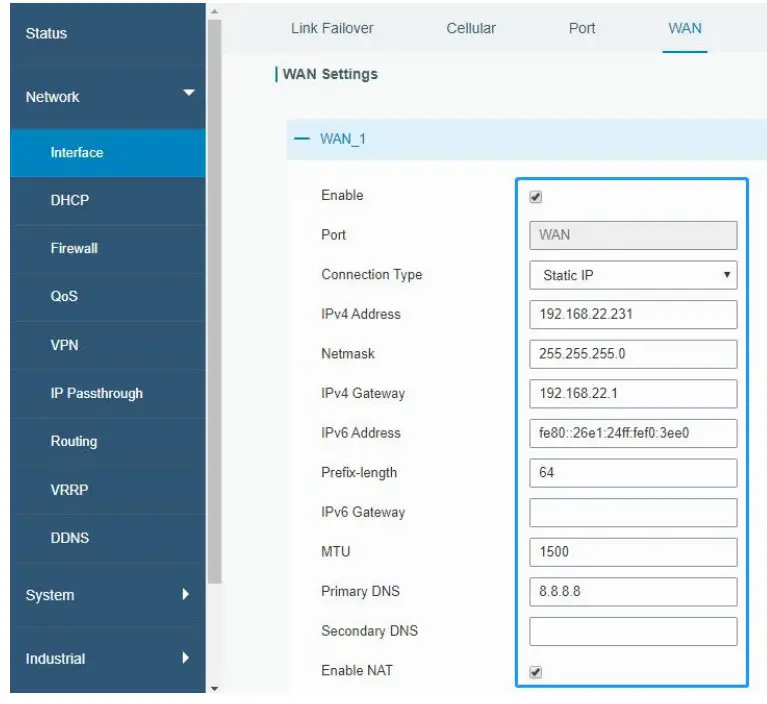Click the WAN_1 section title
Viewport: 767px width, 704px height.
tap(343, 139)
